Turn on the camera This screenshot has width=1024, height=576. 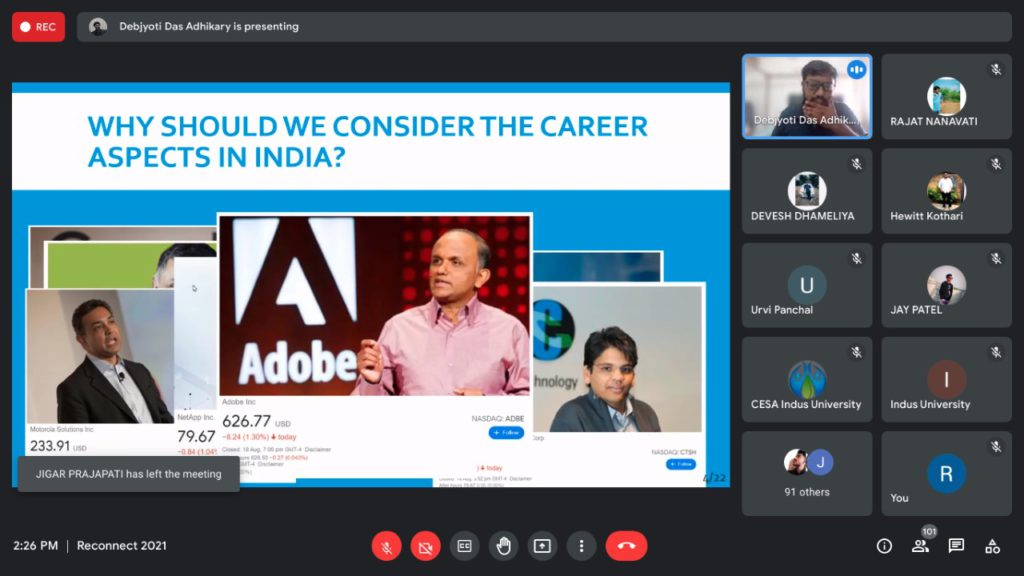(x=426, y=546)
